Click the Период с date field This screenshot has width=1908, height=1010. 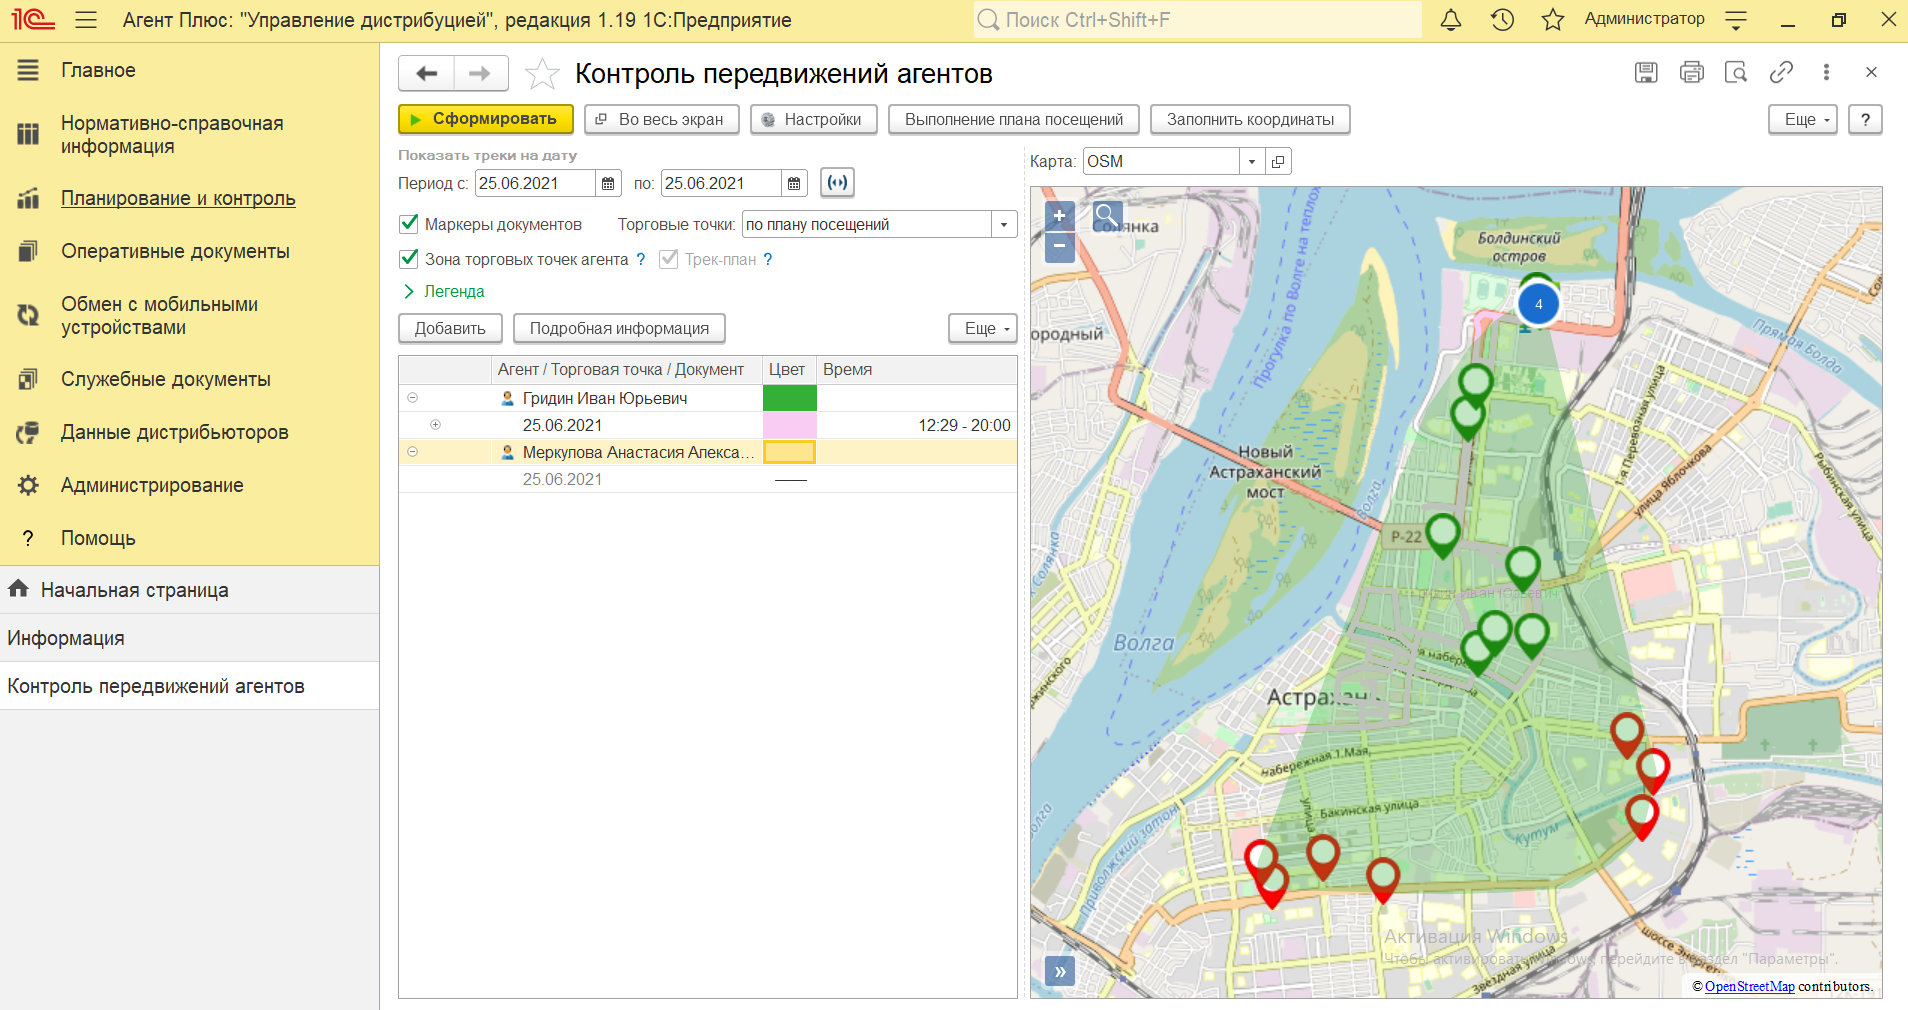535,183
